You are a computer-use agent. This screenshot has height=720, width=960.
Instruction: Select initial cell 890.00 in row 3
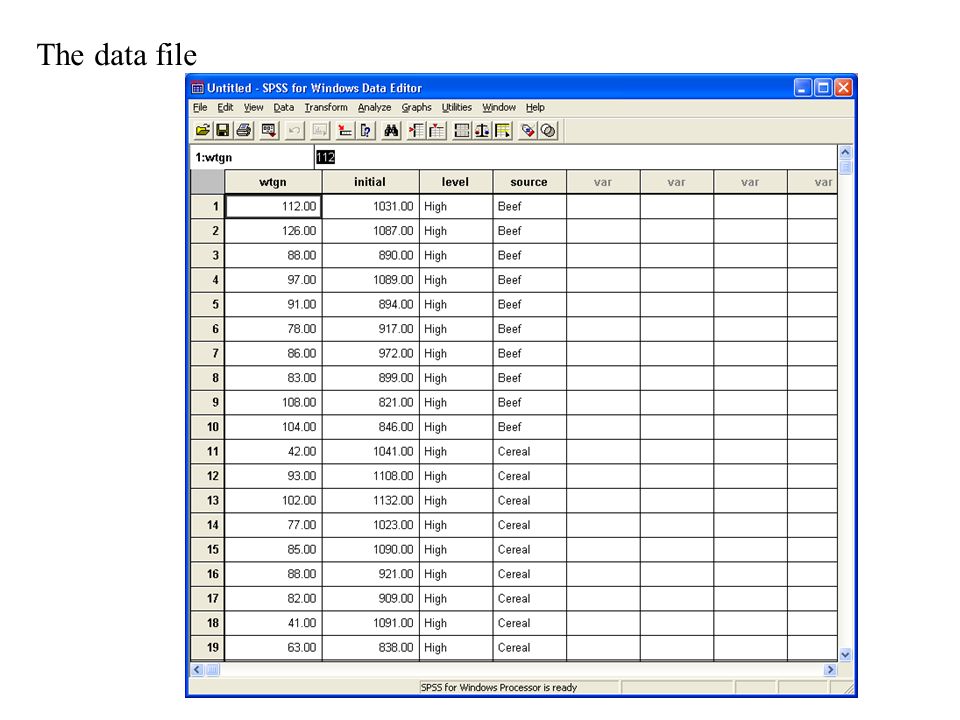pyautogui.click(x=370, y=255)
